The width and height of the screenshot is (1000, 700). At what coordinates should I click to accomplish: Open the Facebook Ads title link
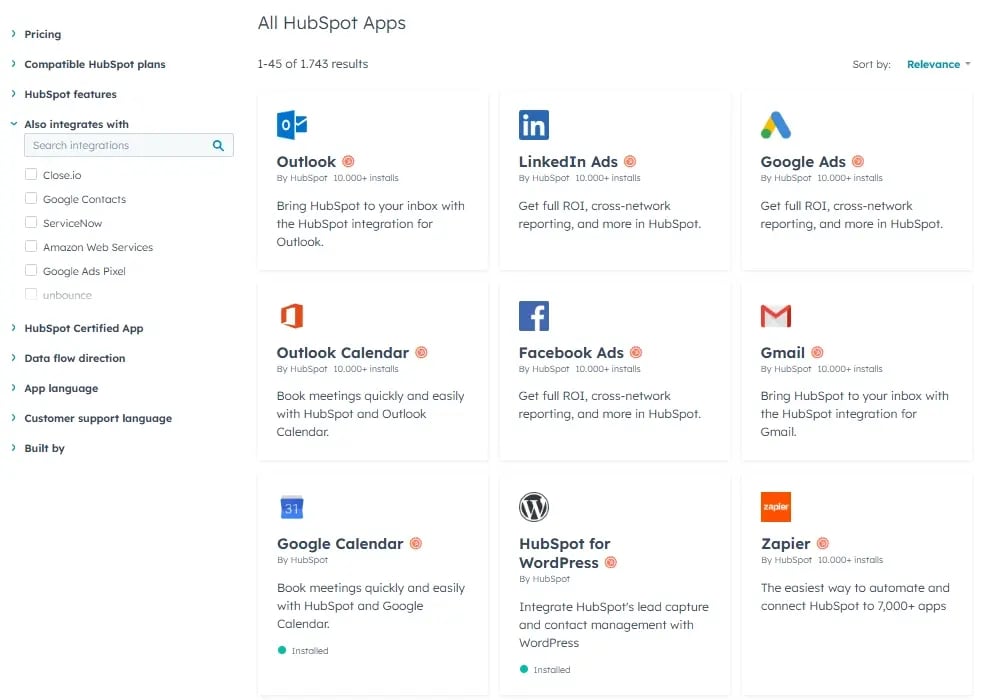(571, 353)
